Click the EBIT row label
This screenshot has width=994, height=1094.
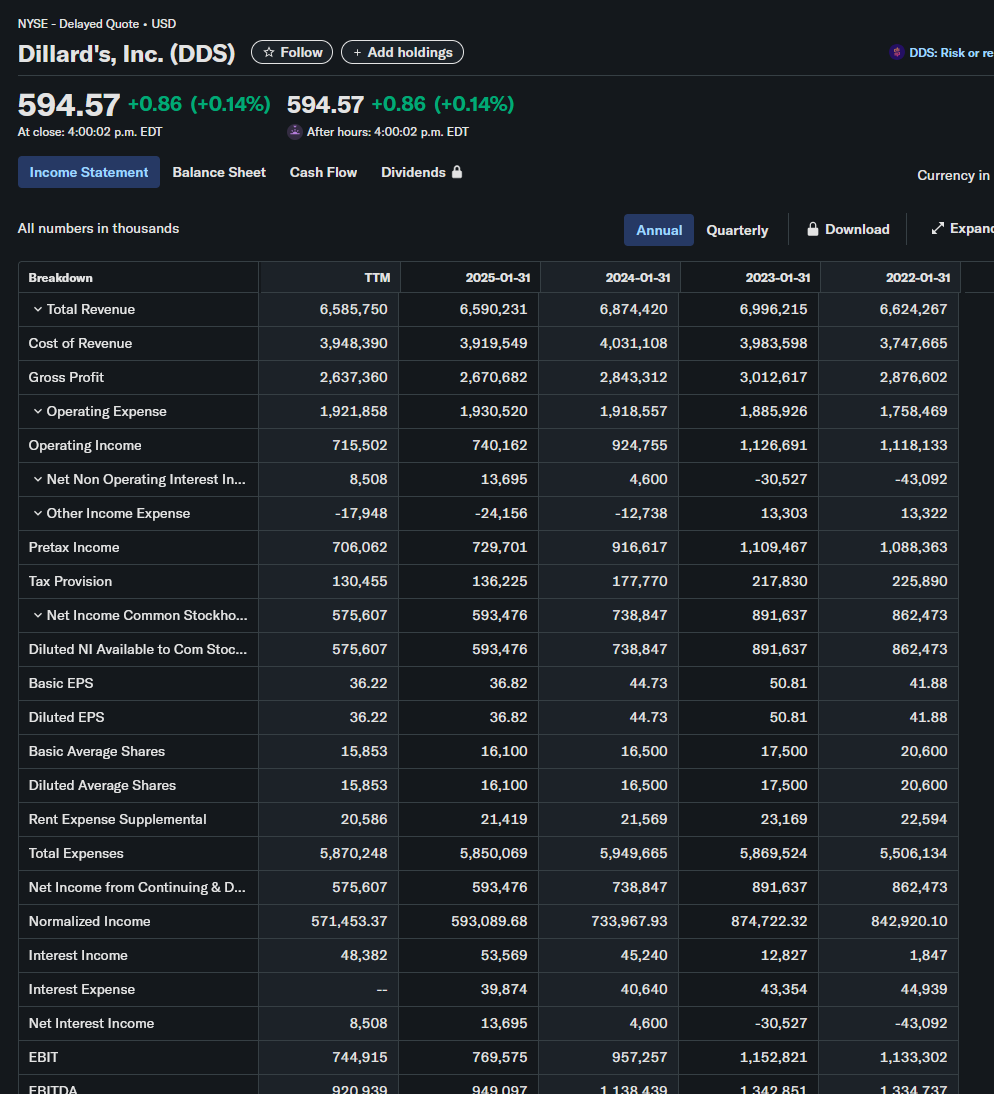43,1057
